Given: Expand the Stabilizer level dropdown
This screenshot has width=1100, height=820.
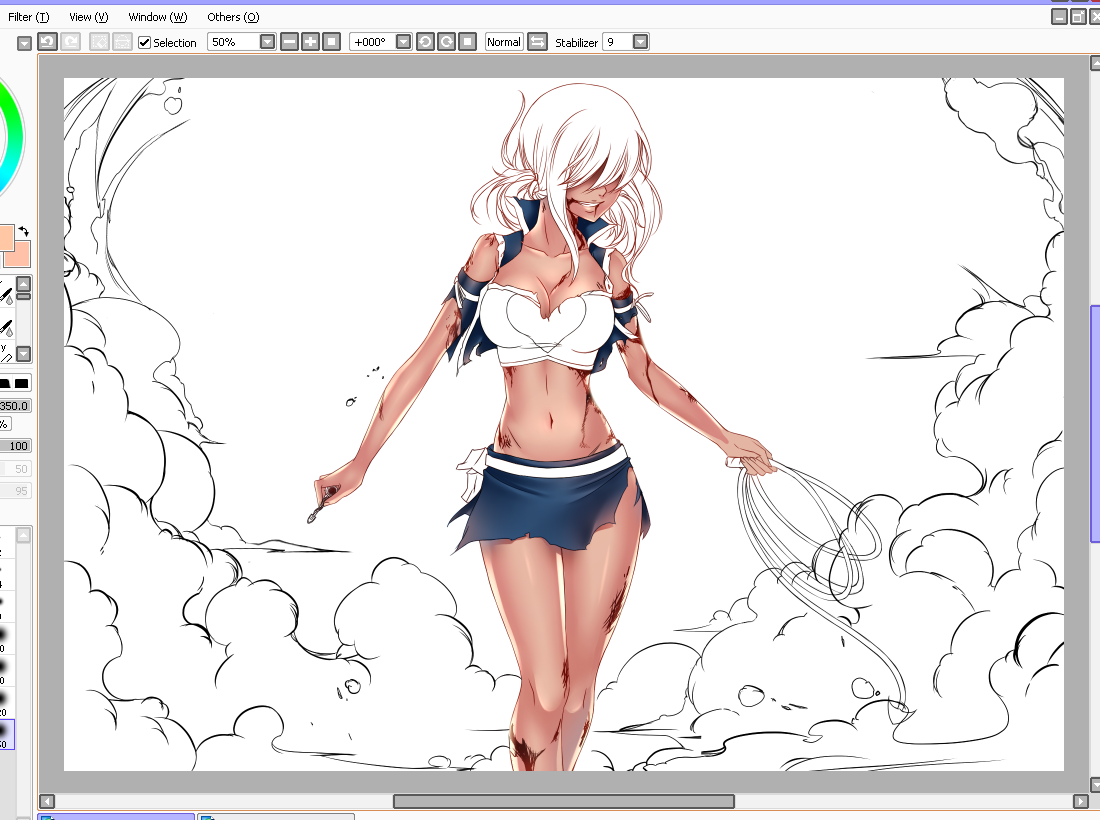Looking at the screenshot, I should click(640, 42).
